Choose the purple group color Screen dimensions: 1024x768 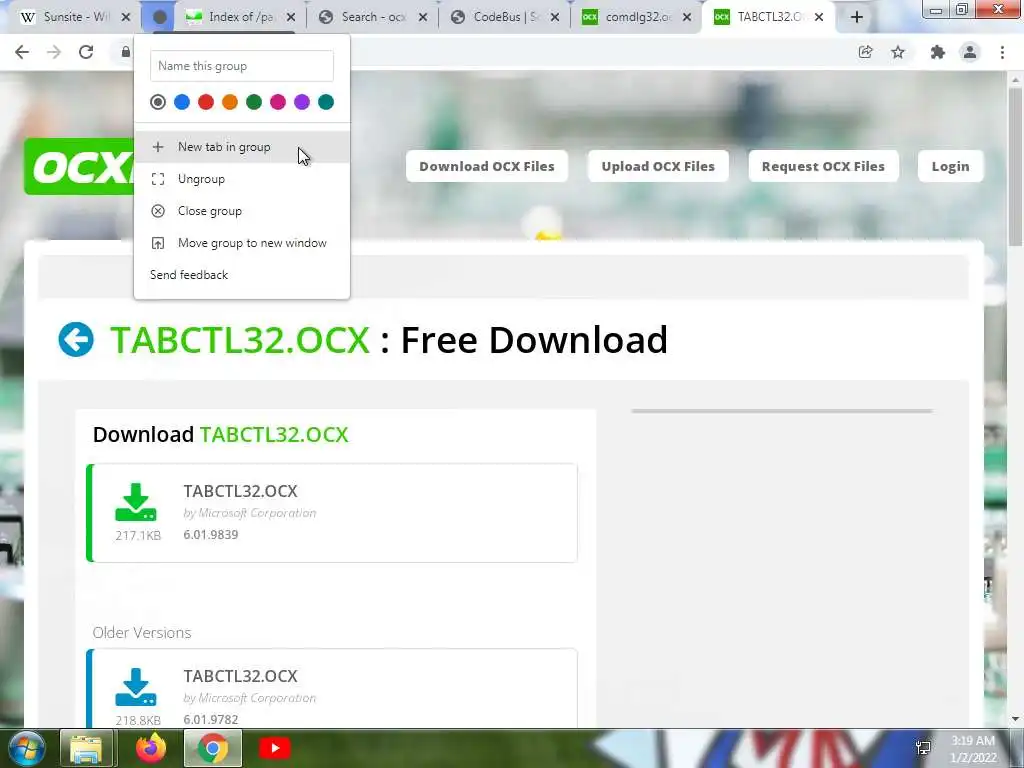[x=302, y=102]
